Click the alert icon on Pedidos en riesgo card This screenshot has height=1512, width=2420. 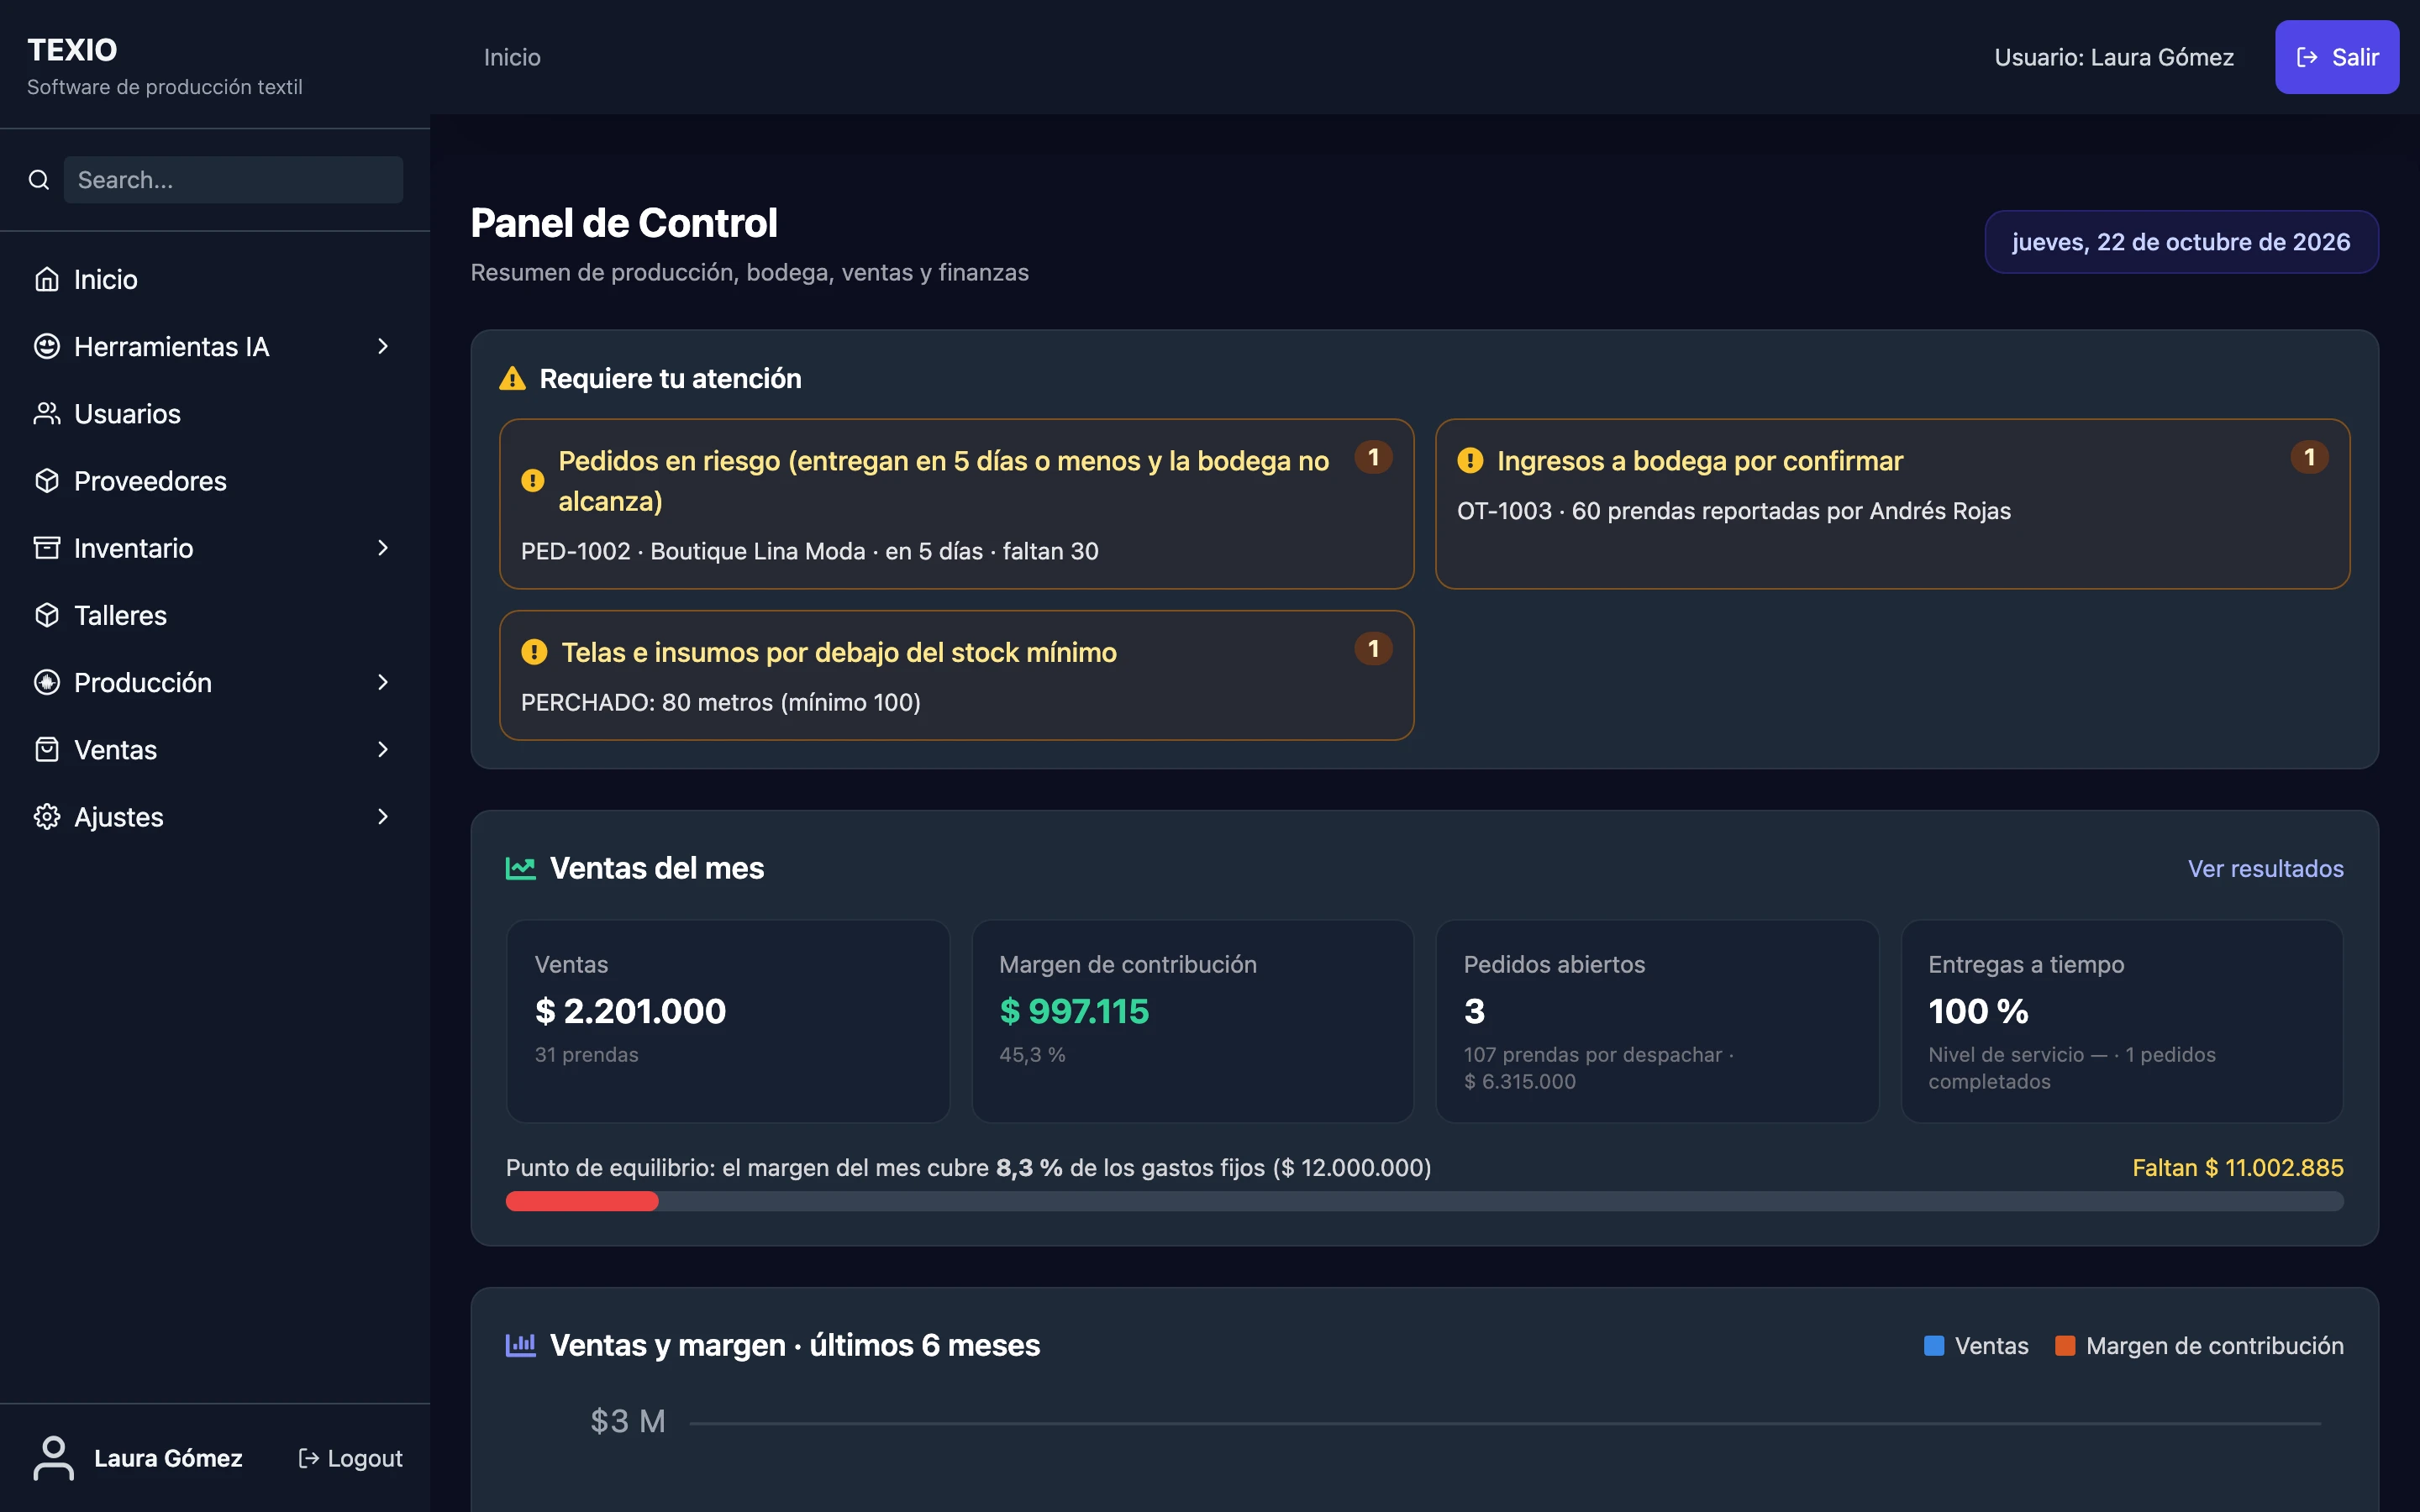point(533,481)
